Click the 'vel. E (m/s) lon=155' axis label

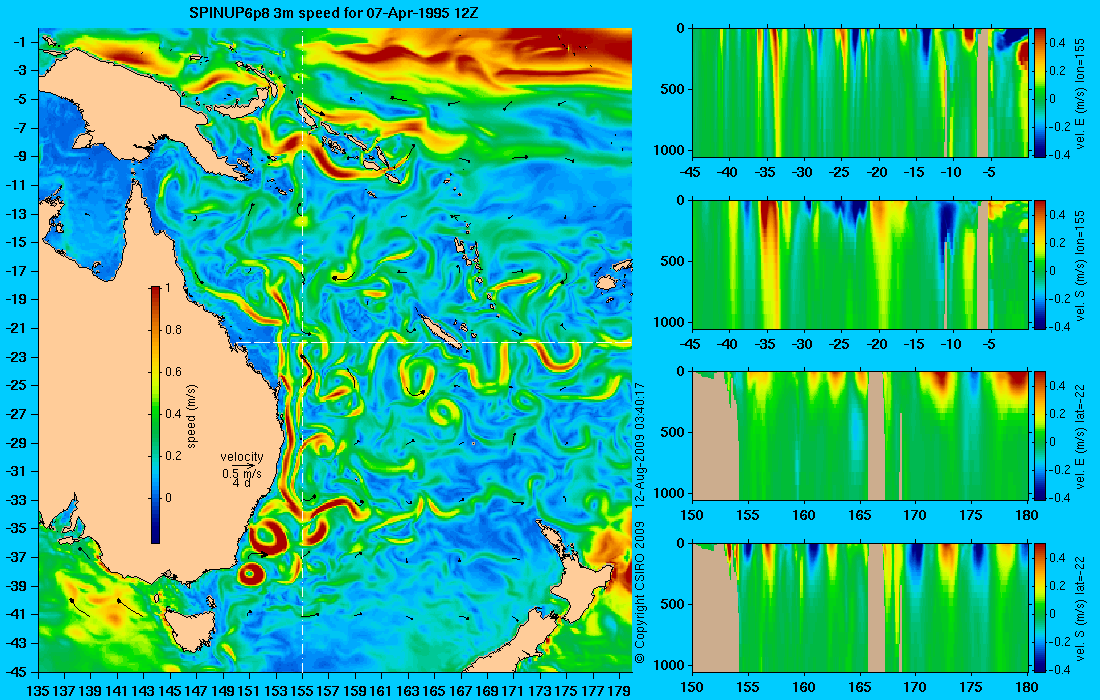pos(1080,93)
